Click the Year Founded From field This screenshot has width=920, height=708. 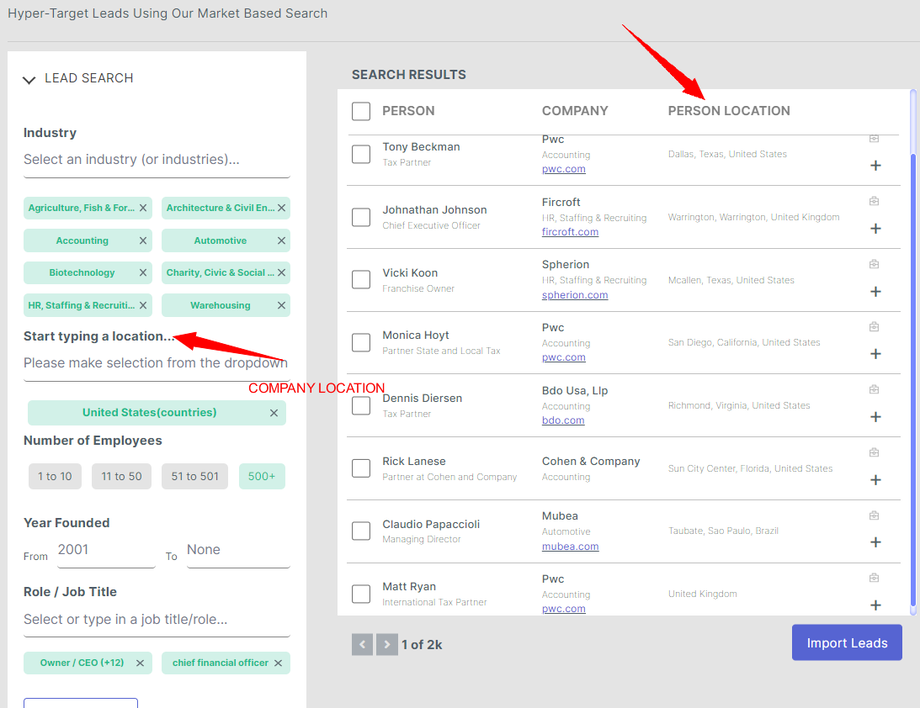105,551
